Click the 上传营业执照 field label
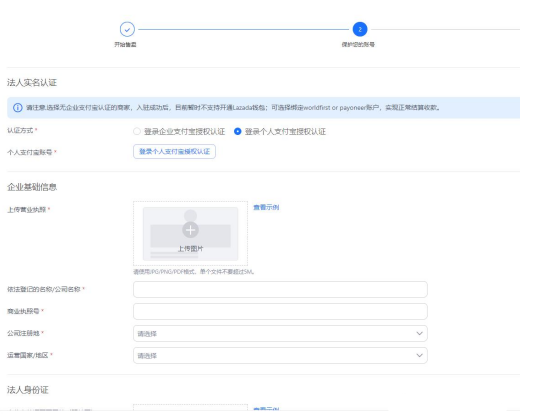 (x=27, y=210)
